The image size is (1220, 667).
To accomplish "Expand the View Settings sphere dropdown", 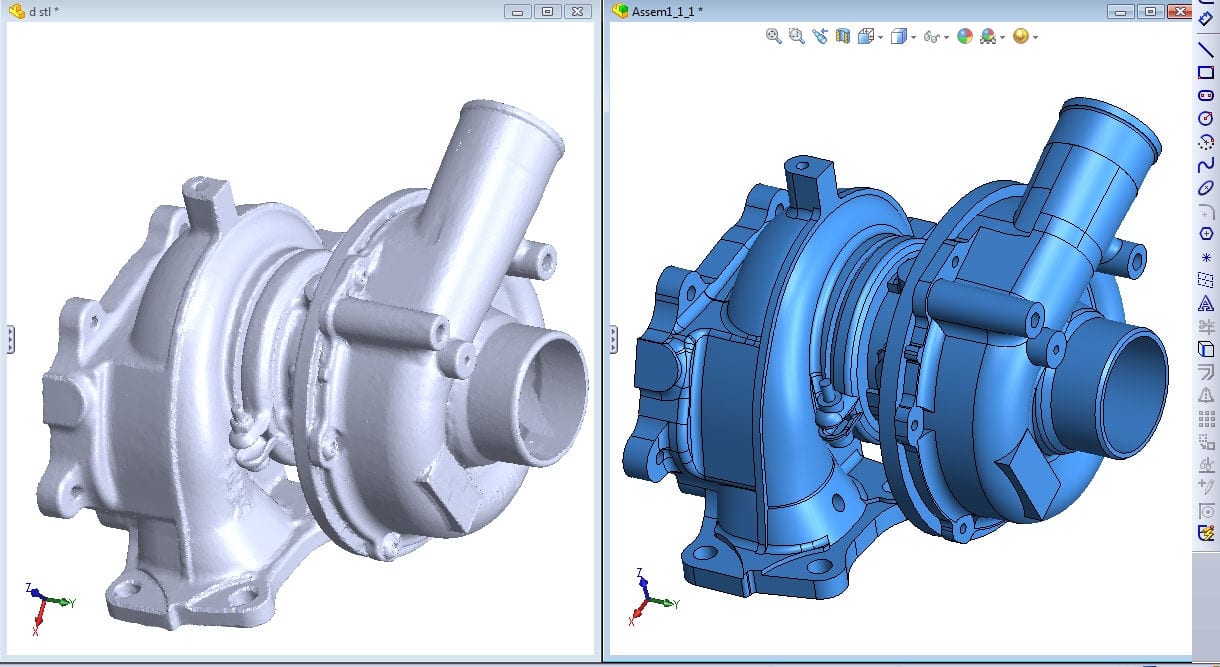I will tap(1034, 37).
